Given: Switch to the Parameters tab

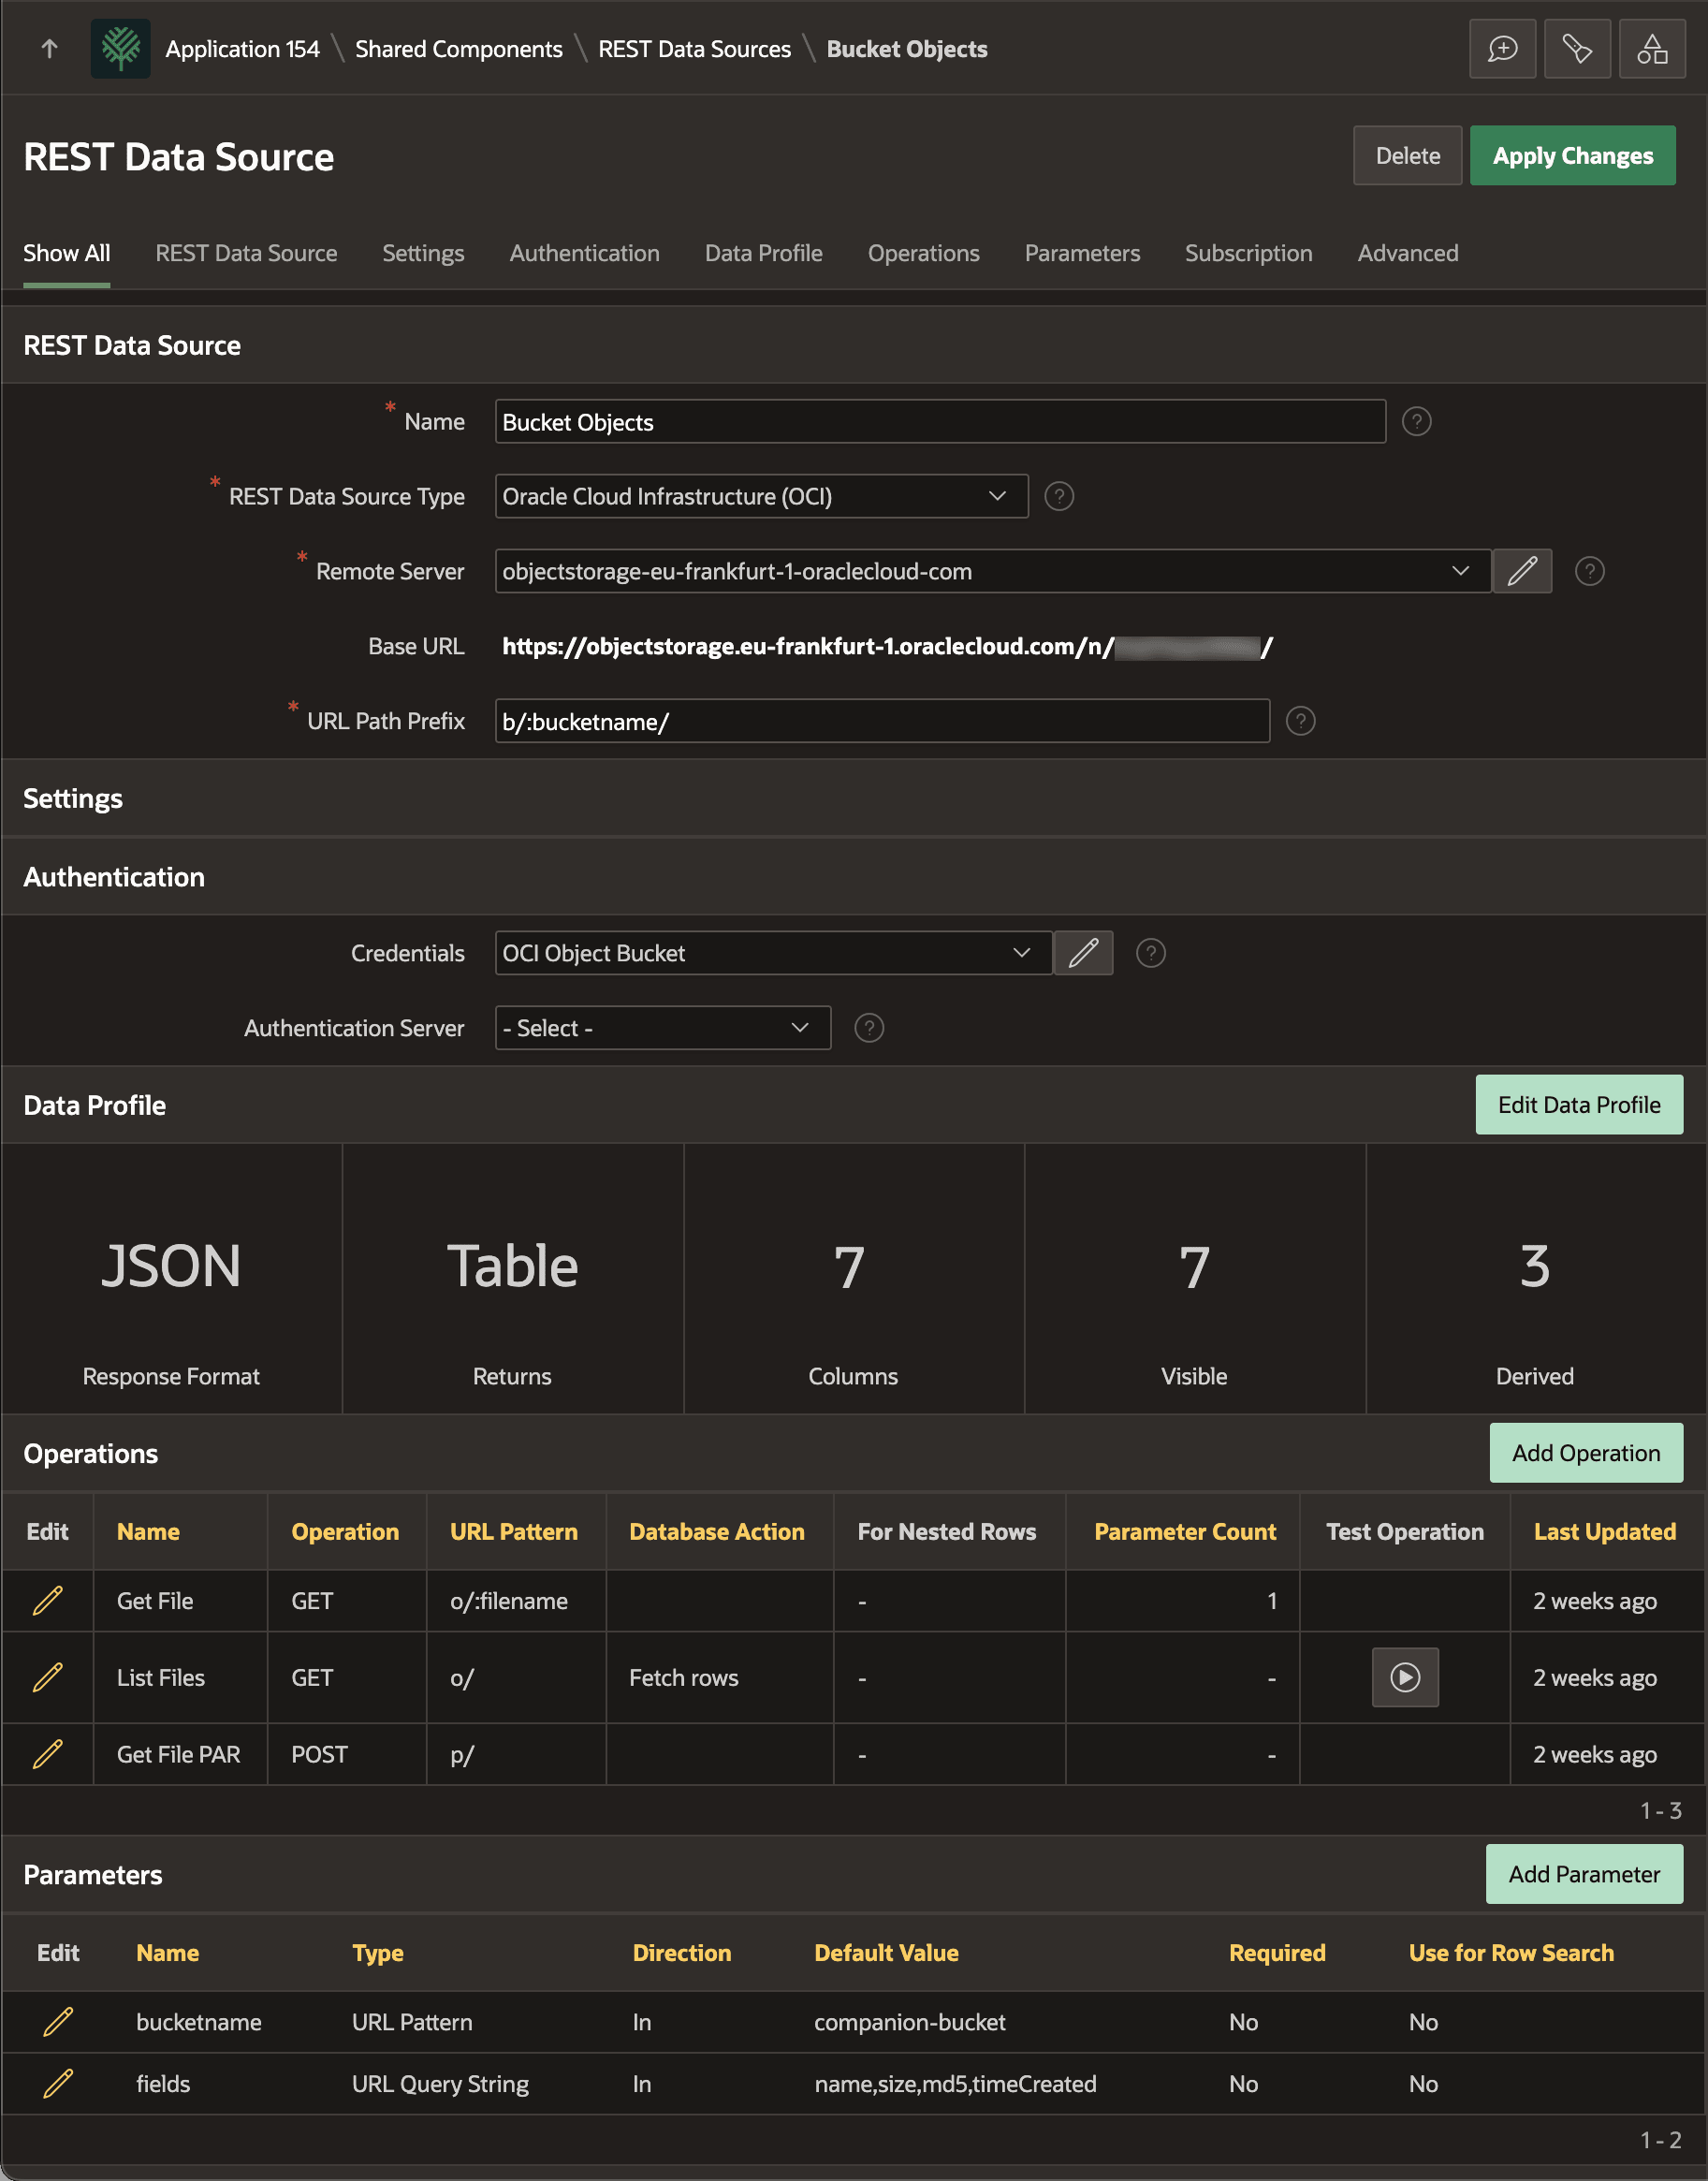Looking at the screenshot, I should [x=1082, y=253].
